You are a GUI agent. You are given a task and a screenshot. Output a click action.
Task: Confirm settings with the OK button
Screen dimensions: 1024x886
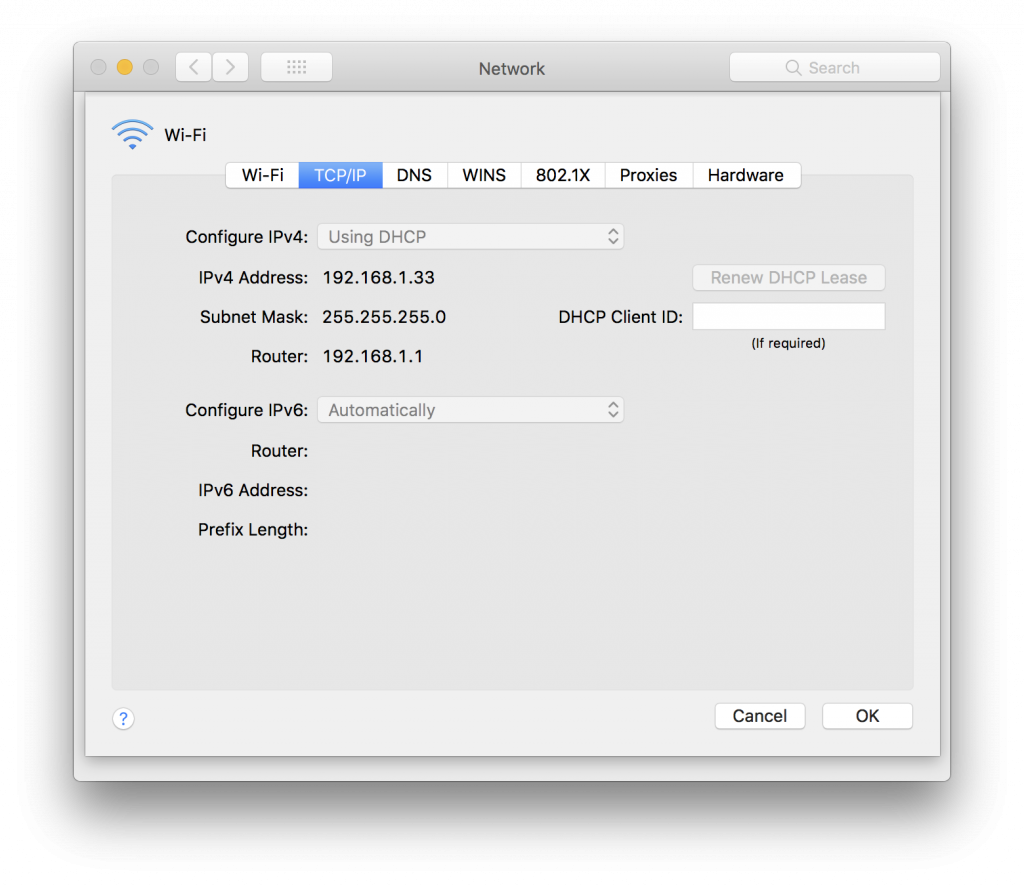pos(866,716)
